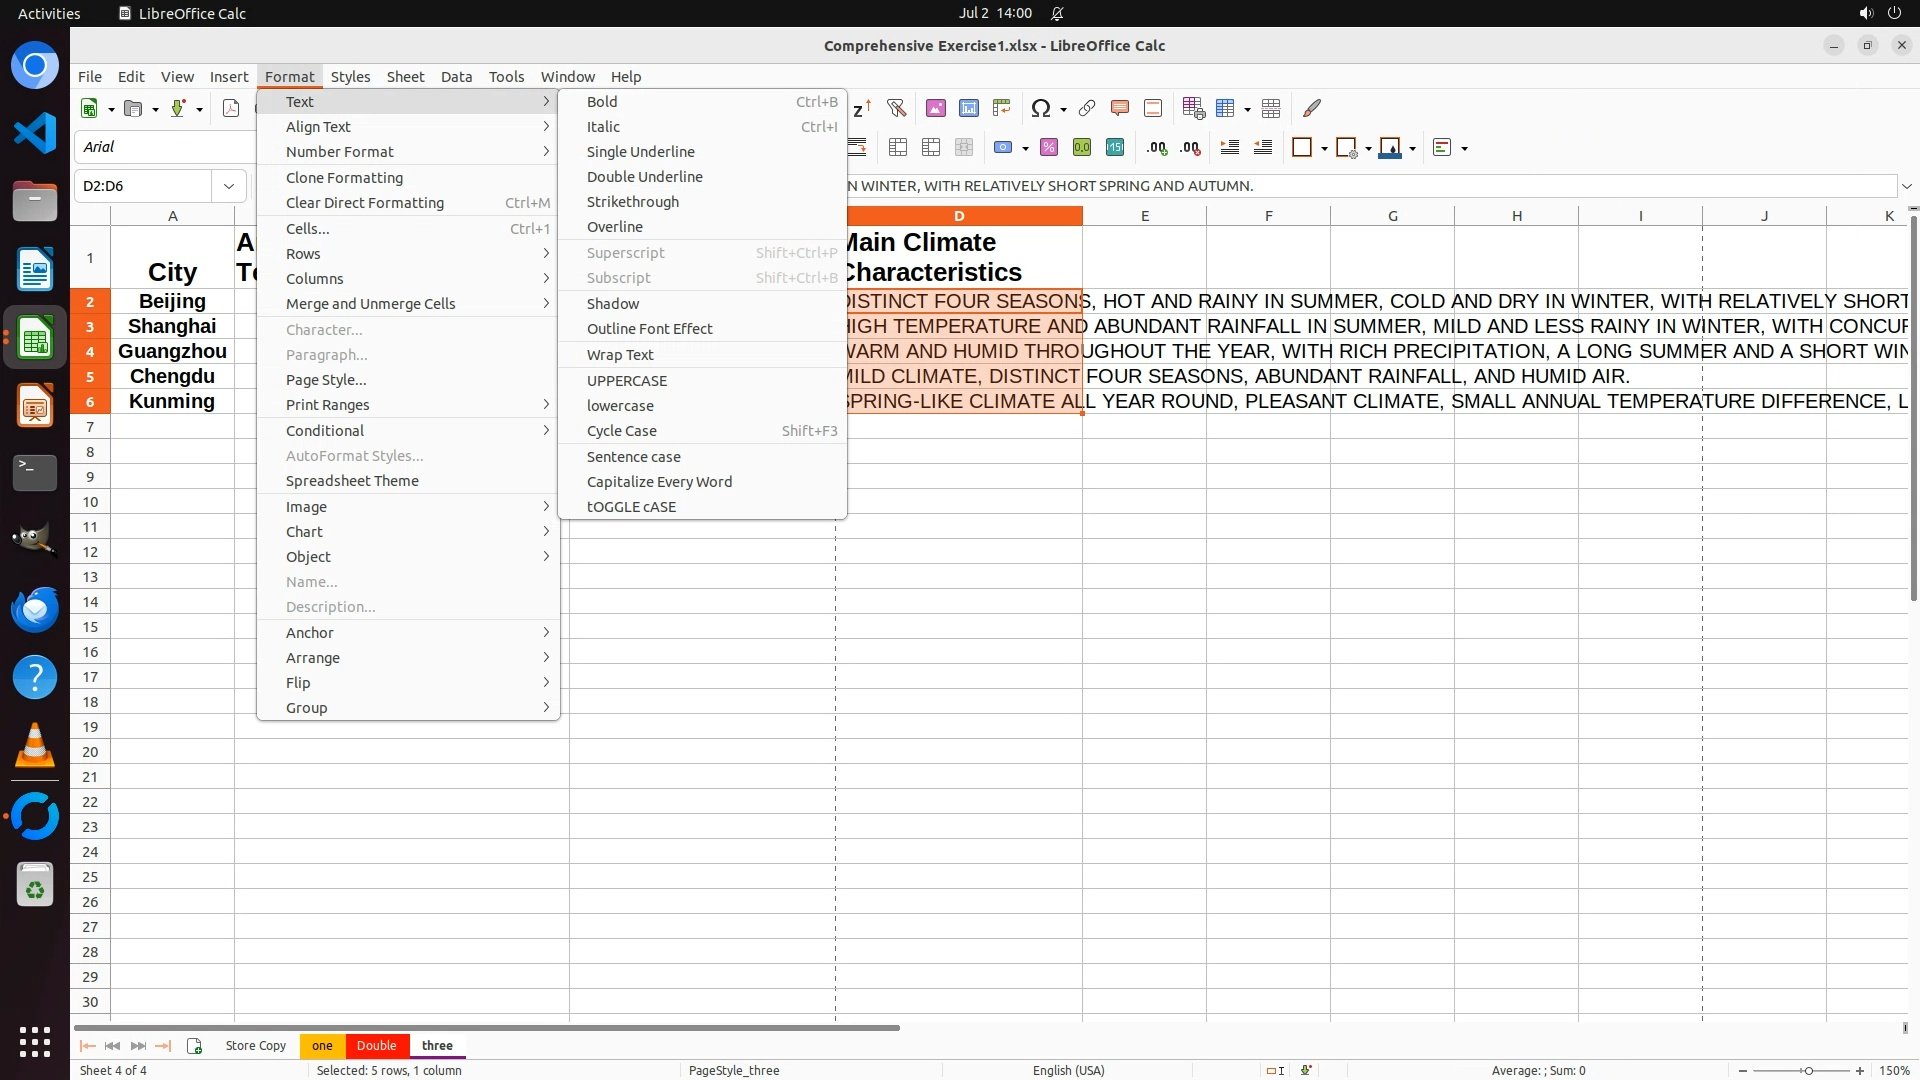Viewport: 1920px width, 1080px height.
Task: Click the Insert Hyperlink chain icon
Action: pyautogui.click(x=1087, y=108)
